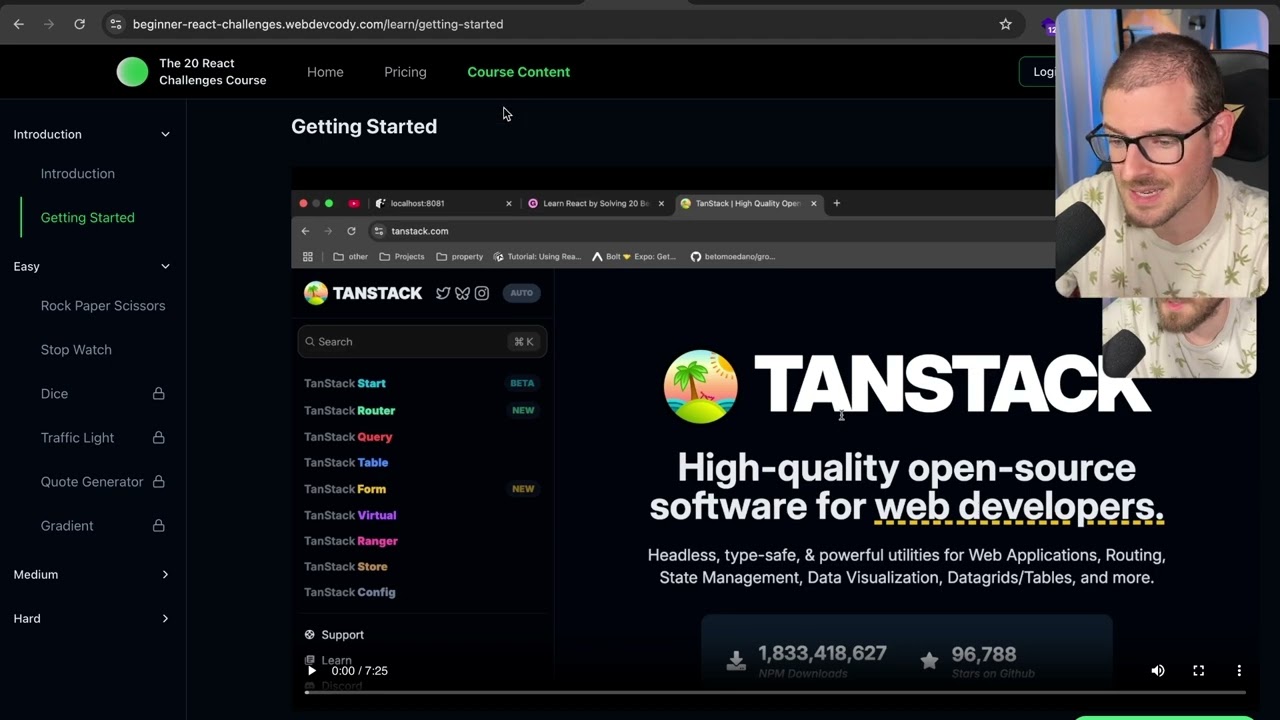Bookmark this page with the star icon
The image size is (1280, 720).
coord(1005,24)
